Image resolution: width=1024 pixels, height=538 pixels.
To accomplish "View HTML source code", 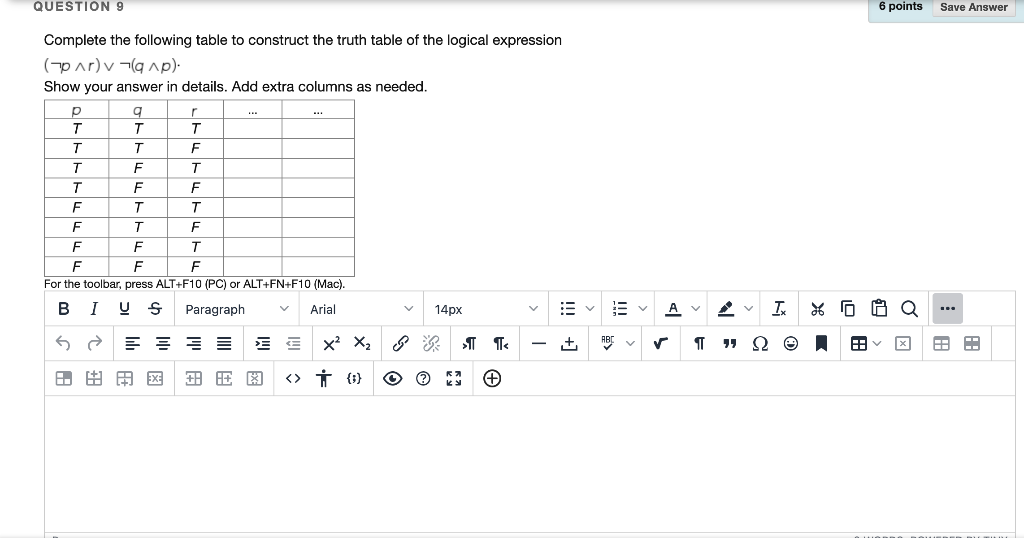I will [x=293, y=379].
